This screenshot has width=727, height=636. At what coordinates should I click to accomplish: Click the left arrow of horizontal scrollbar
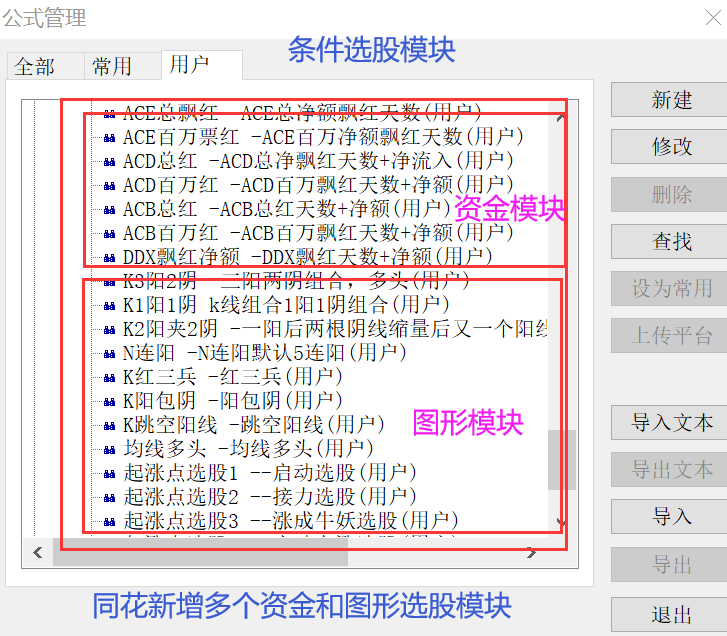click(38, 552)
